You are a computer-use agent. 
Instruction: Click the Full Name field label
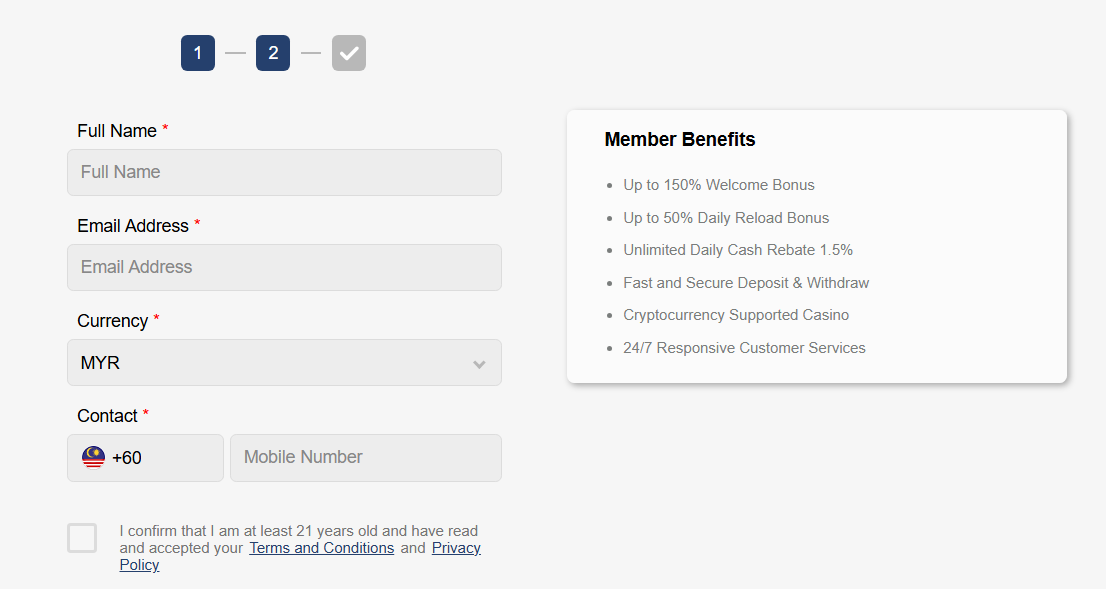point(117,131)
